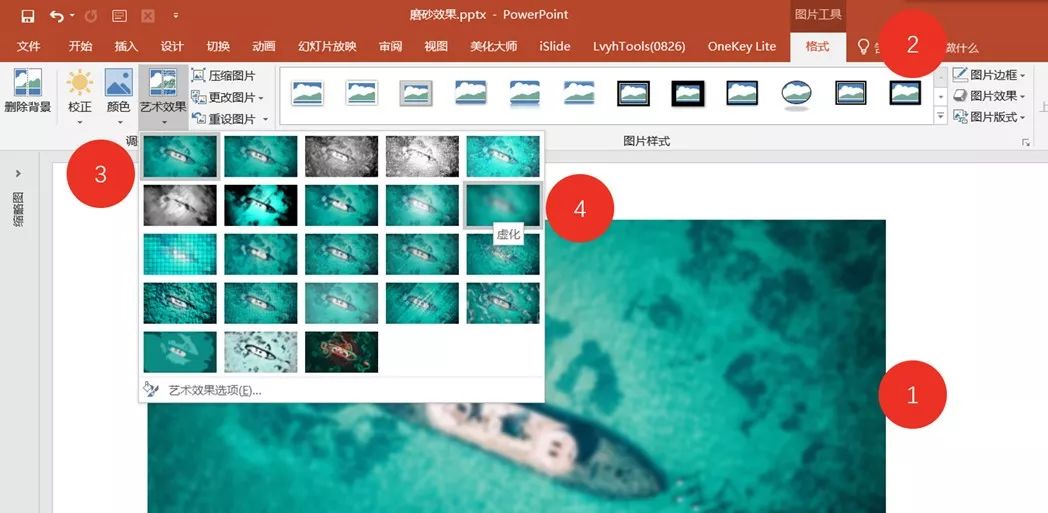Click the Save icon in title bar

pos(28,16)
